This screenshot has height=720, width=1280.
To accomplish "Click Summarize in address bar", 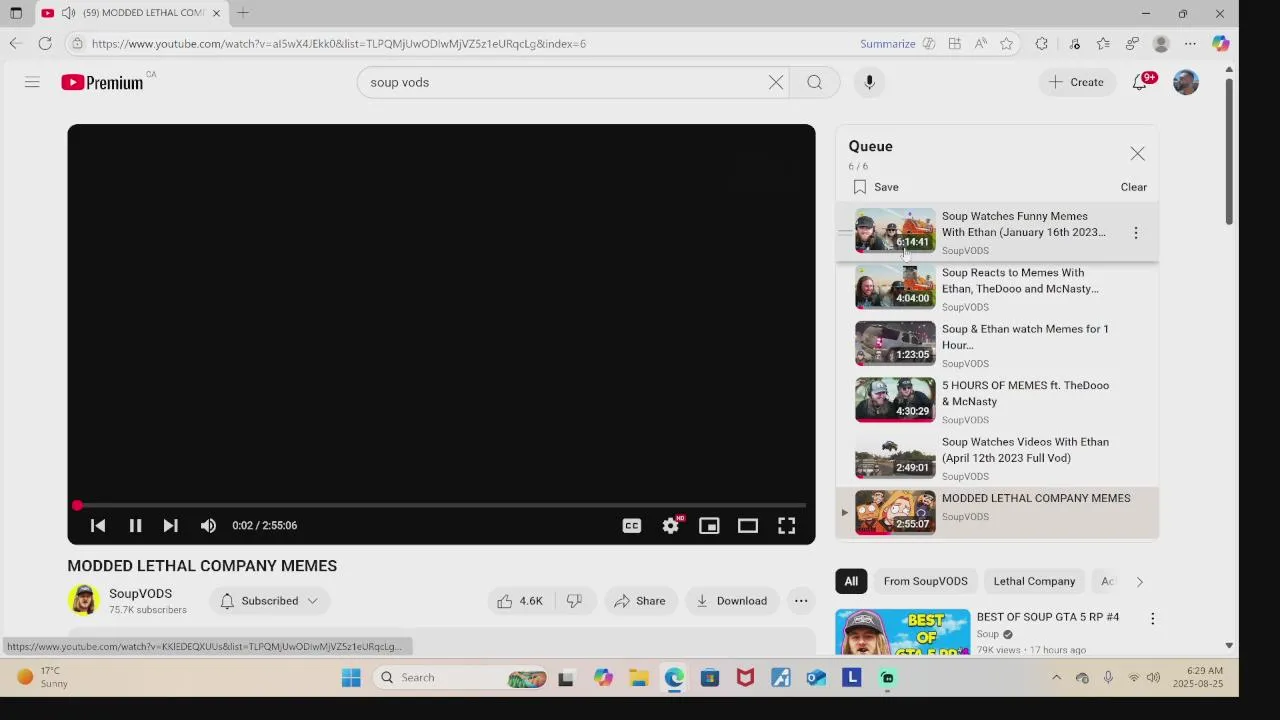I will coord(888,44).
